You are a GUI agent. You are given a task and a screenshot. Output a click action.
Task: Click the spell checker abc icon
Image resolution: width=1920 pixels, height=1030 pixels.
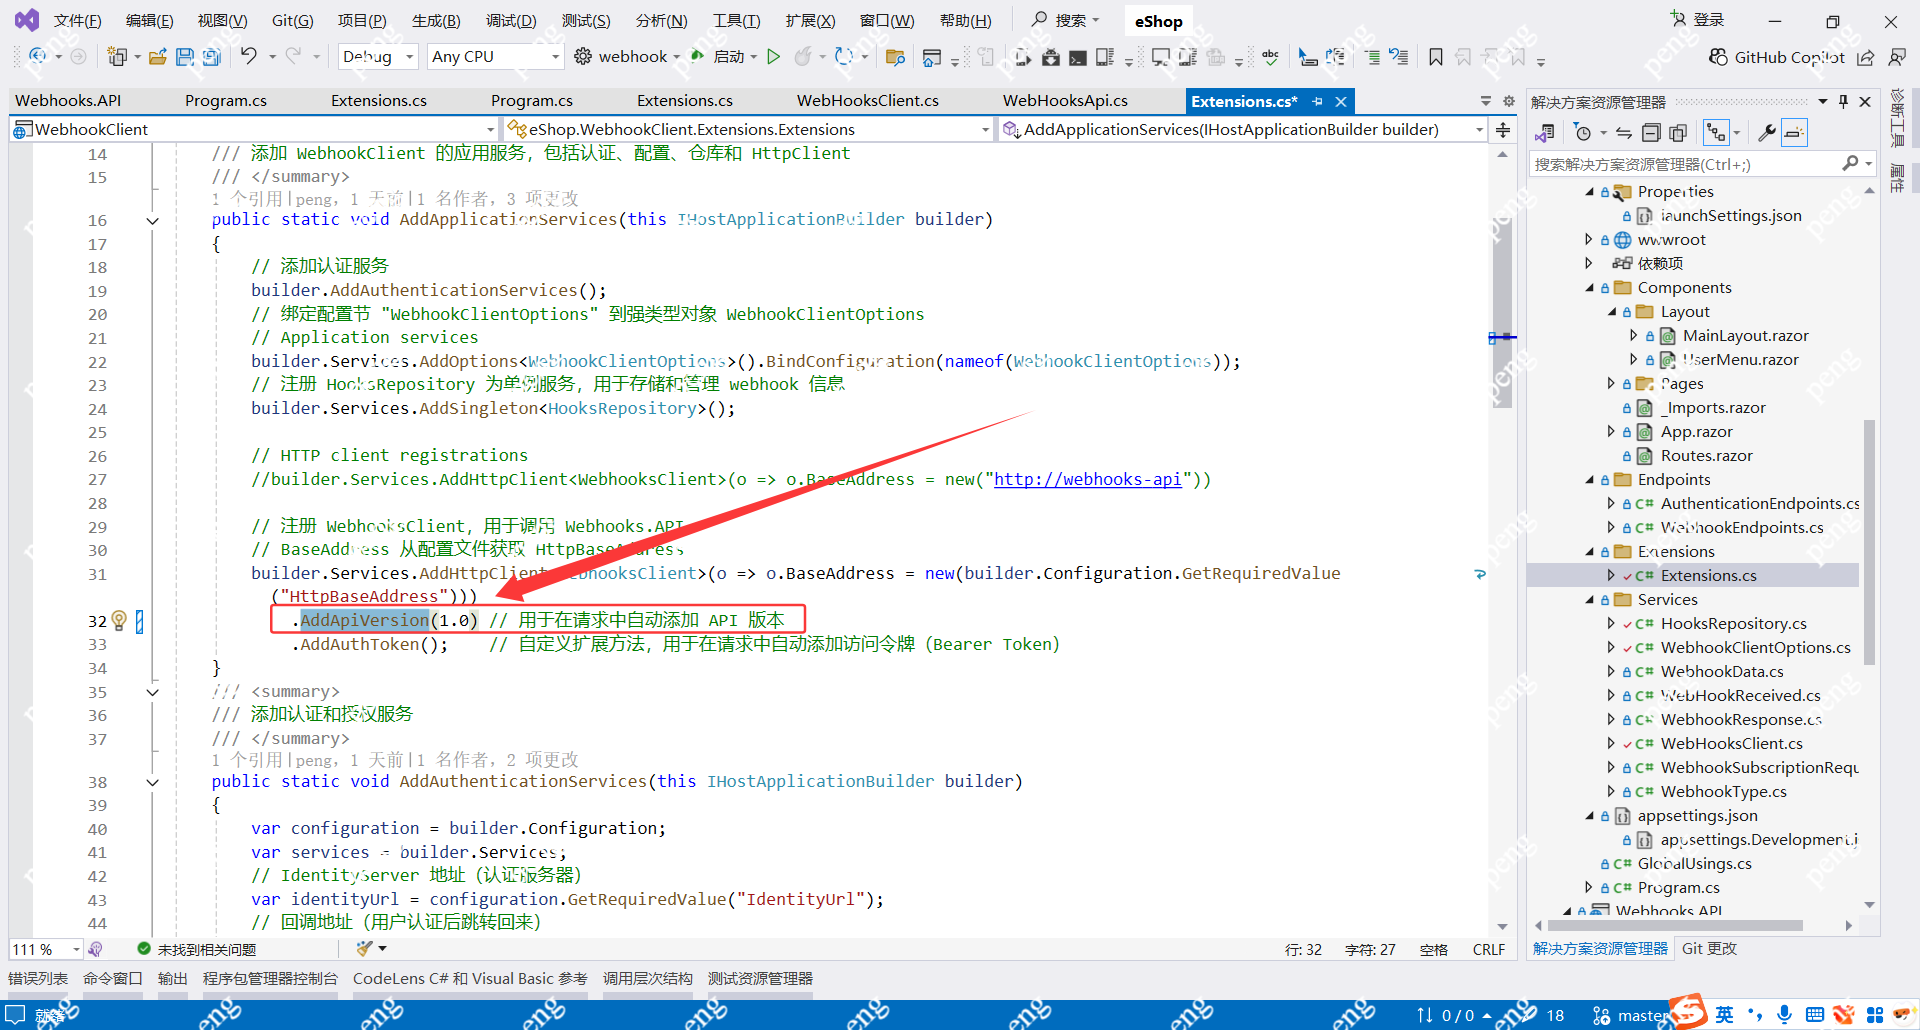click(x=1270, y=57)
